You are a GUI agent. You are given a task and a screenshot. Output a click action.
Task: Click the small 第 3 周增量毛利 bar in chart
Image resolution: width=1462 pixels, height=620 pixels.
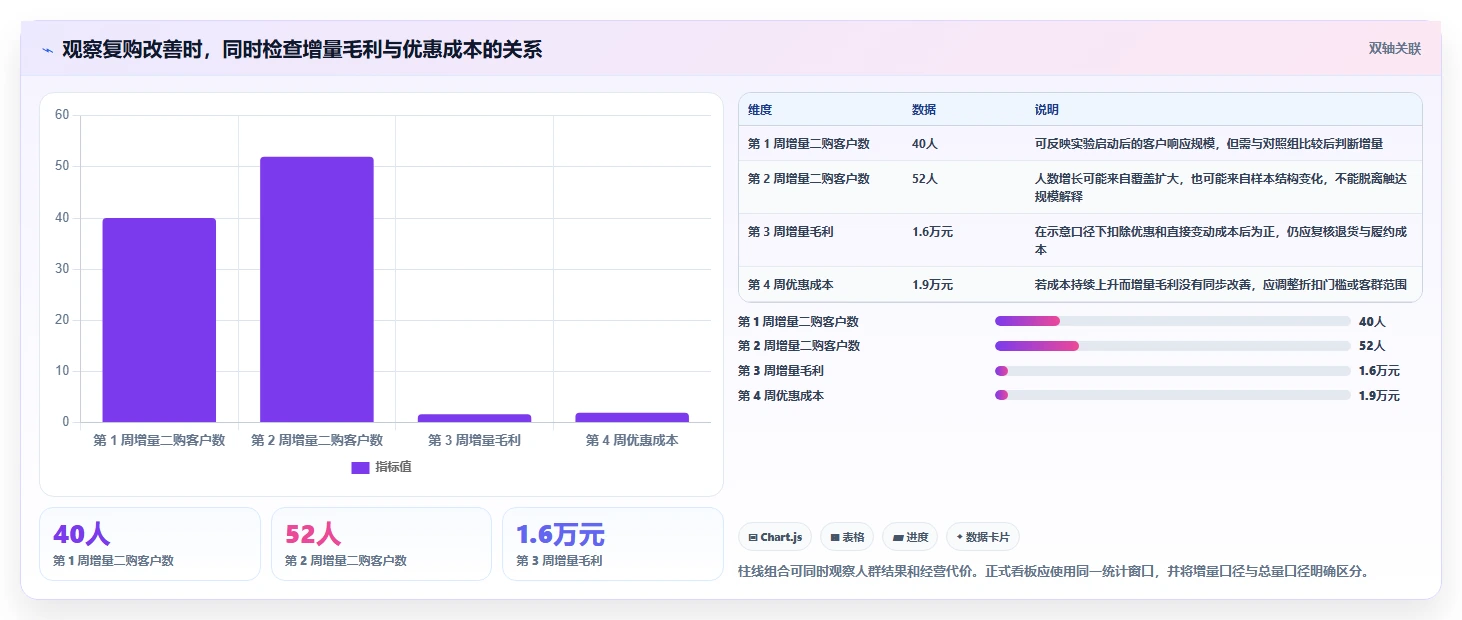474,418
